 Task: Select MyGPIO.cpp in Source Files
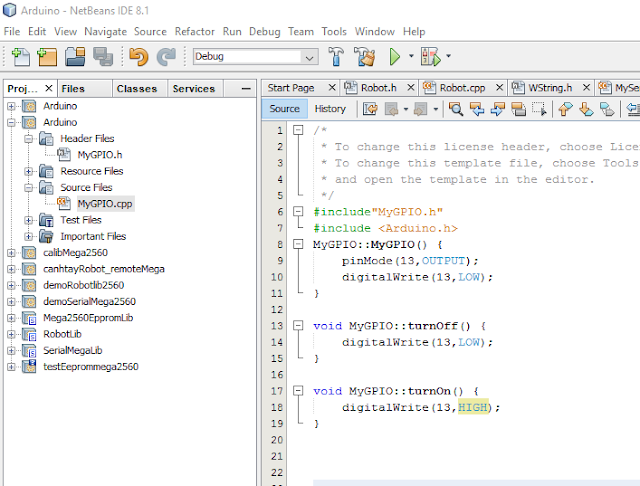point(105,204)
